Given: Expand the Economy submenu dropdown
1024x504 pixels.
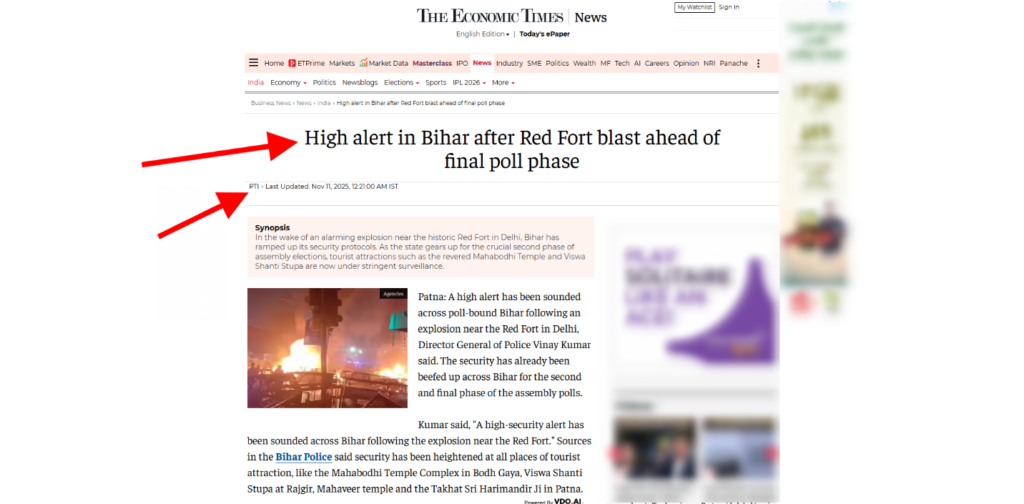Looking at the screenshot, I should pos(288,83).
